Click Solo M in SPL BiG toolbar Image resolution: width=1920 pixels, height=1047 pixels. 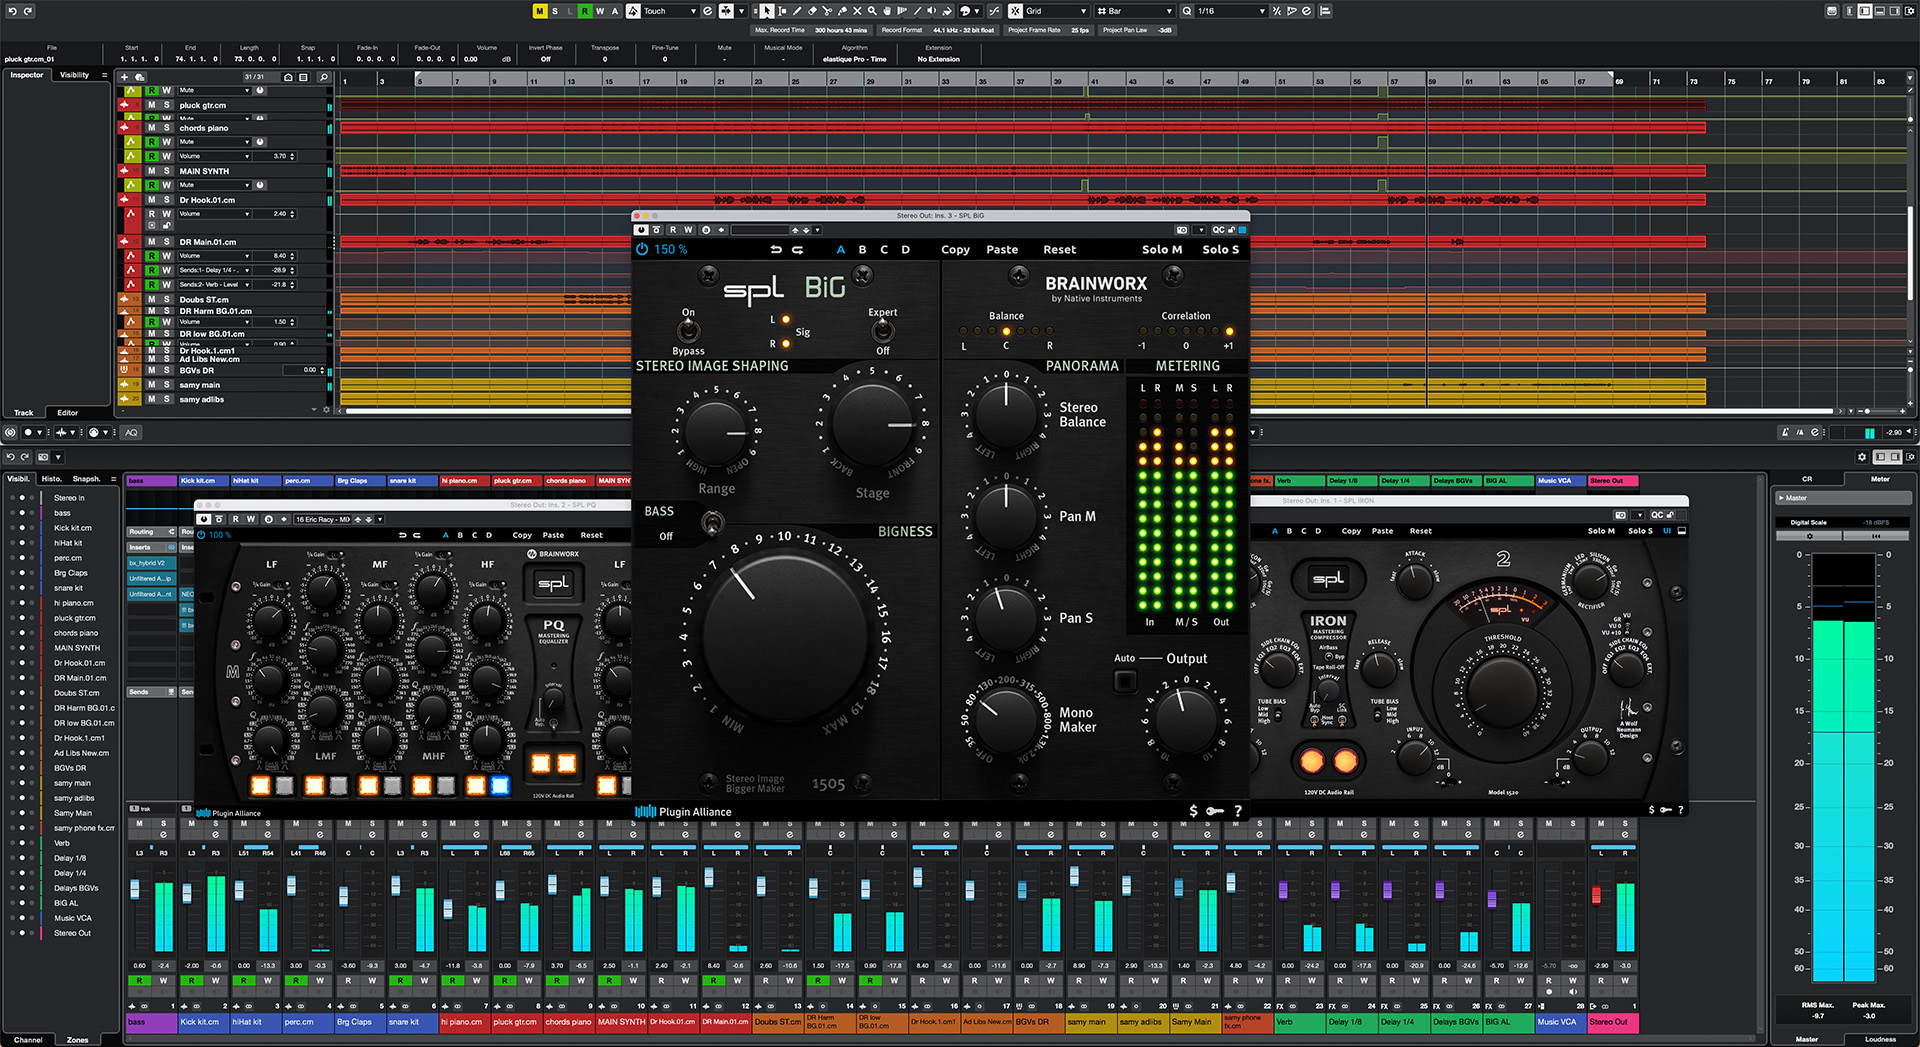1162,250
